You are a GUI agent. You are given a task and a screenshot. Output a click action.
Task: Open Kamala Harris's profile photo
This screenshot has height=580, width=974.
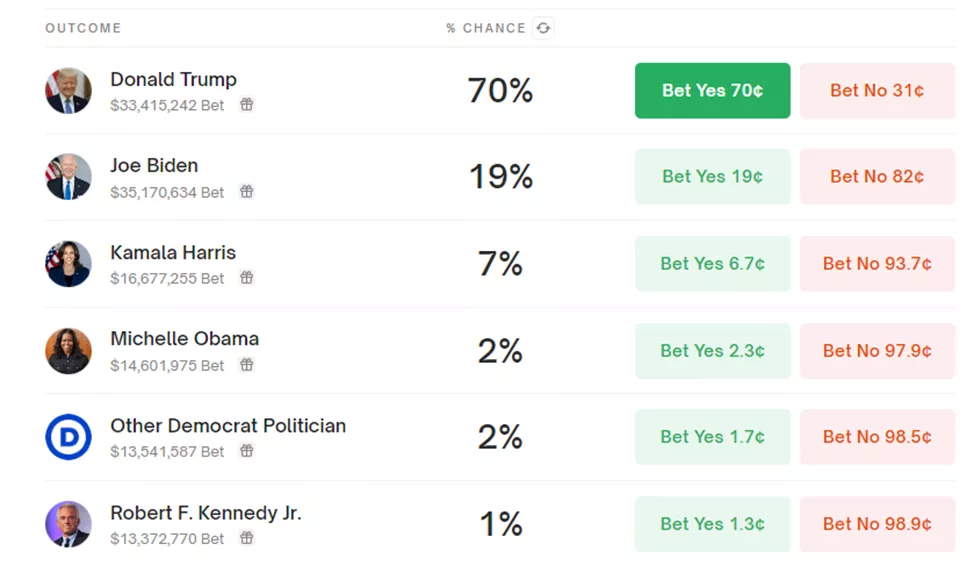(x=68, y=264)
